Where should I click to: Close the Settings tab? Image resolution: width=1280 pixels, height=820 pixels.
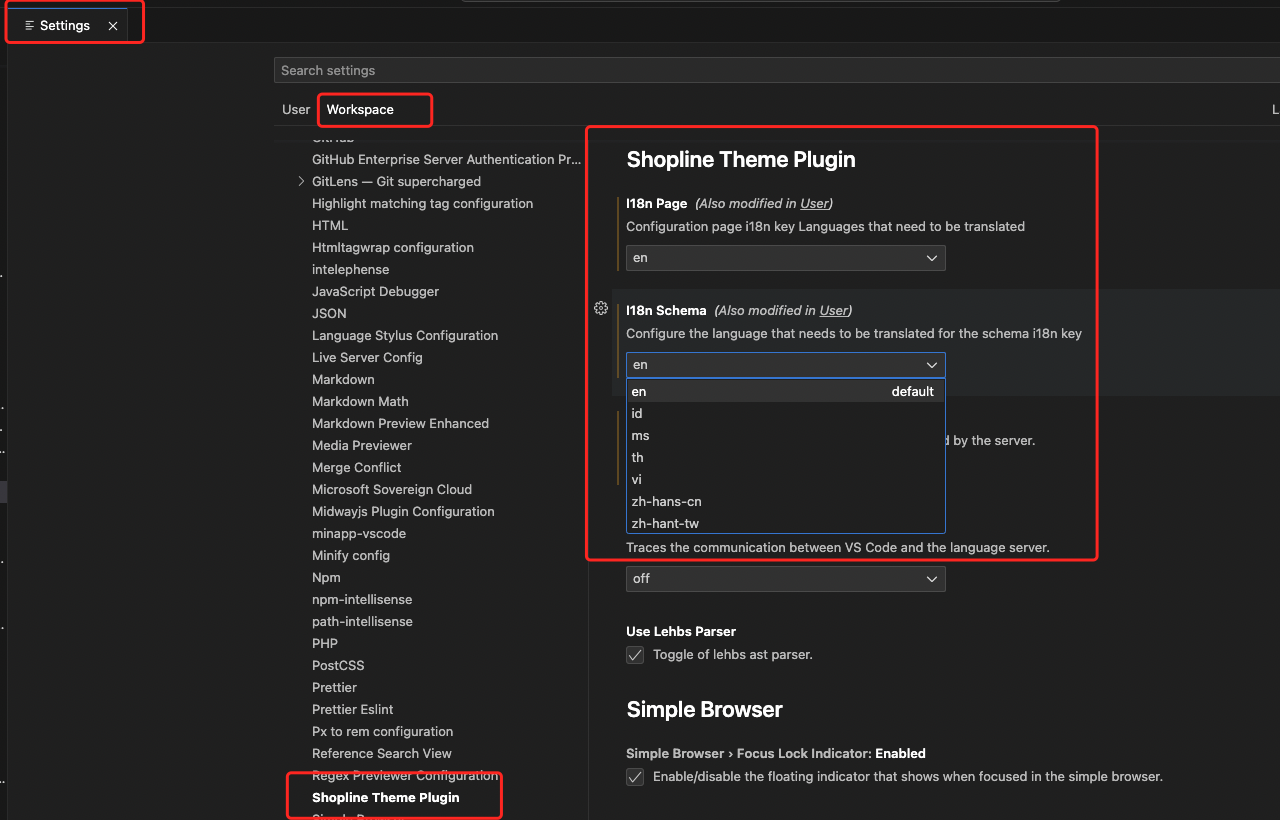113,26
